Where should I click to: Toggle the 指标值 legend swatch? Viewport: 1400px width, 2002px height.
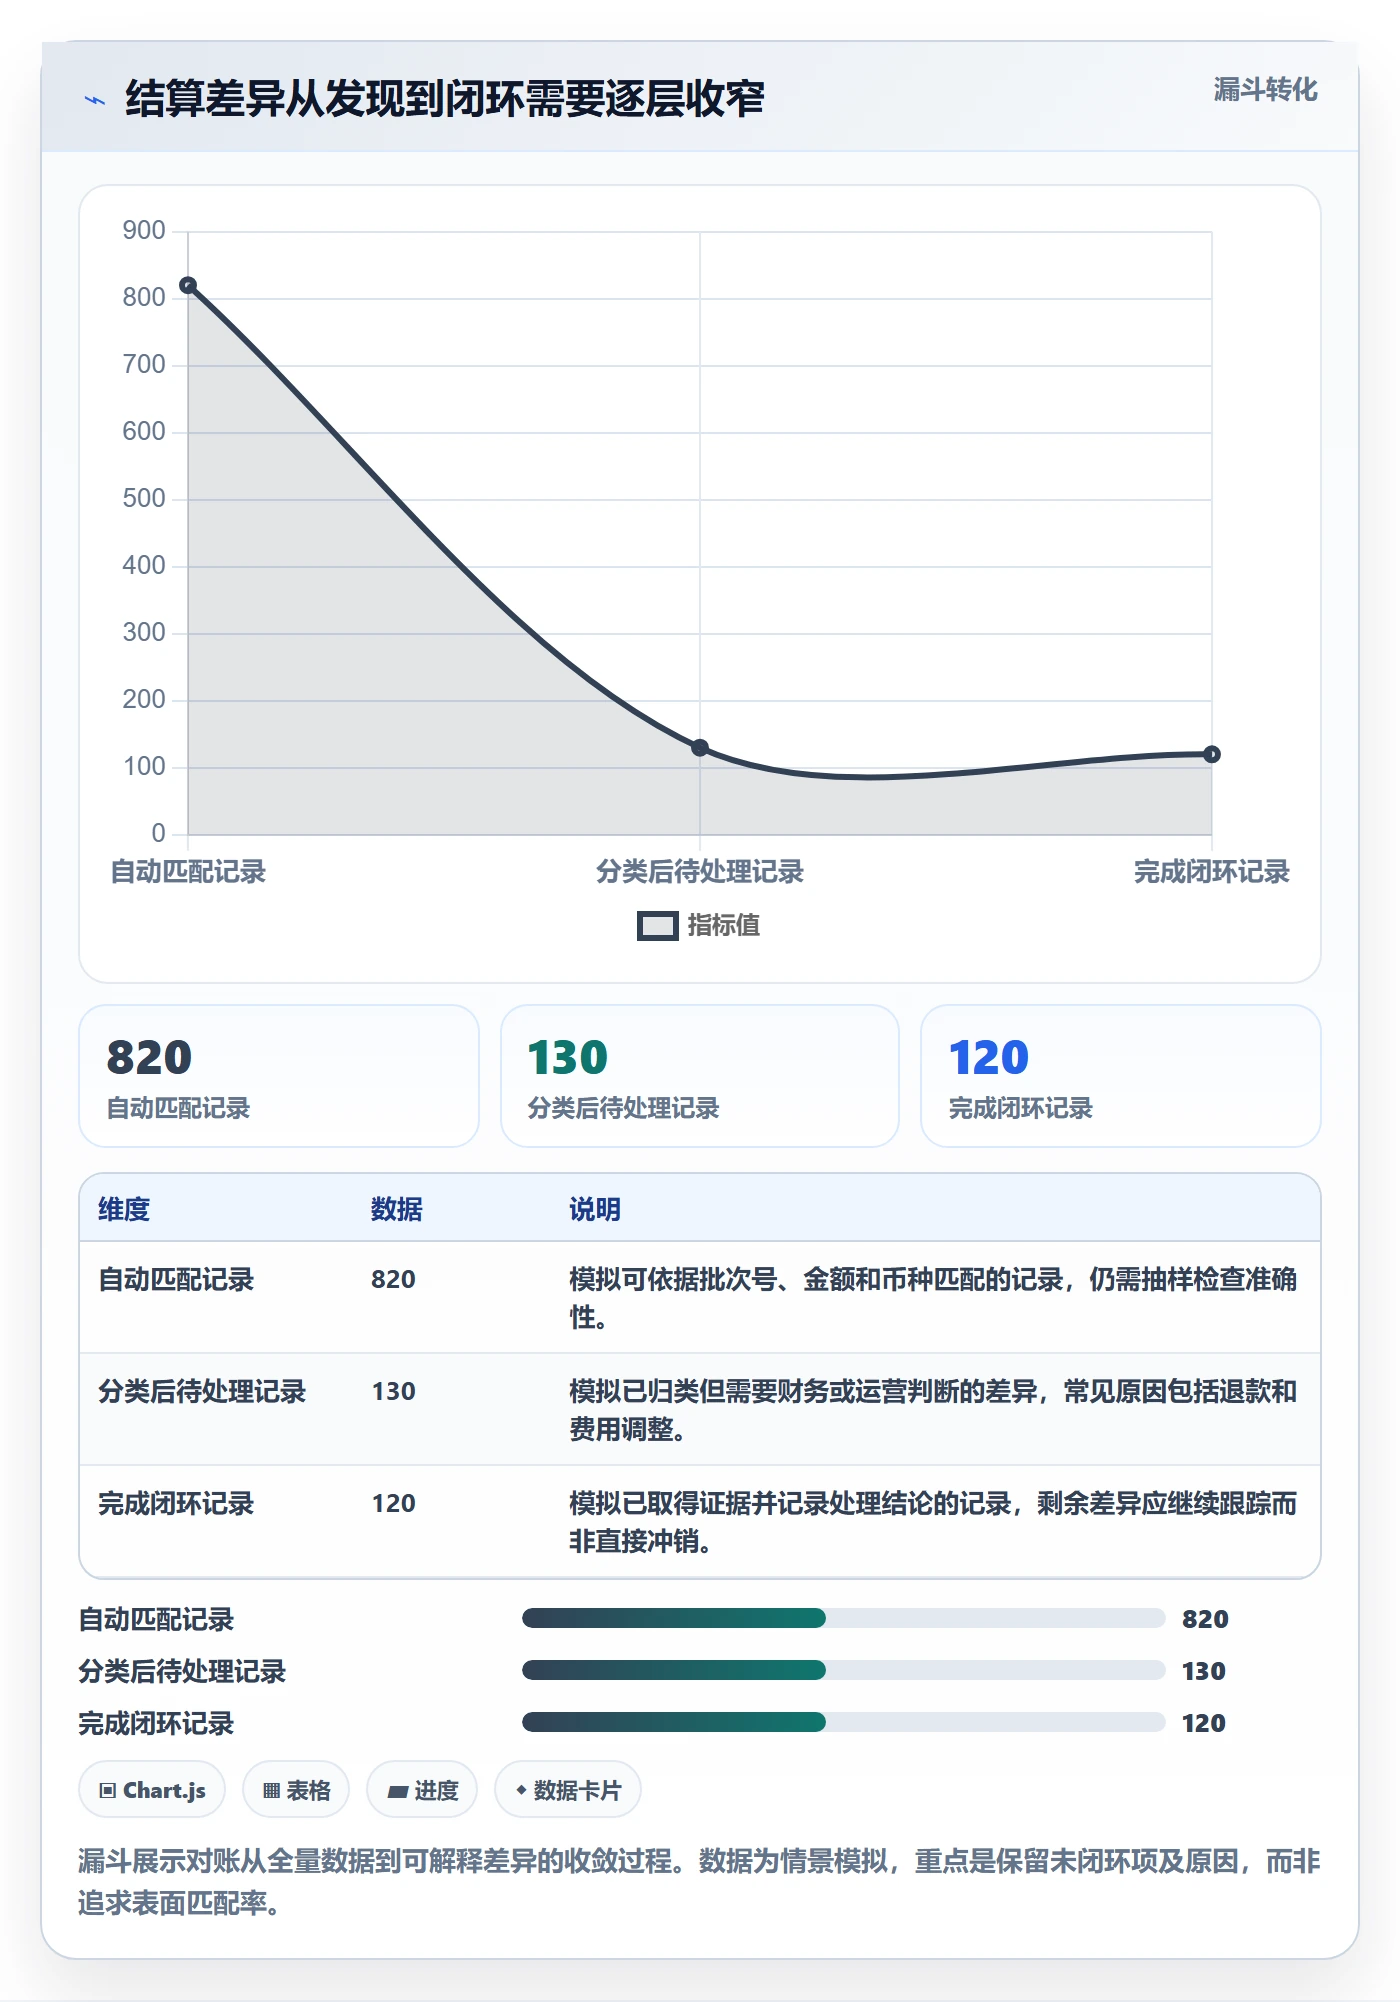[x=657, y=926]
